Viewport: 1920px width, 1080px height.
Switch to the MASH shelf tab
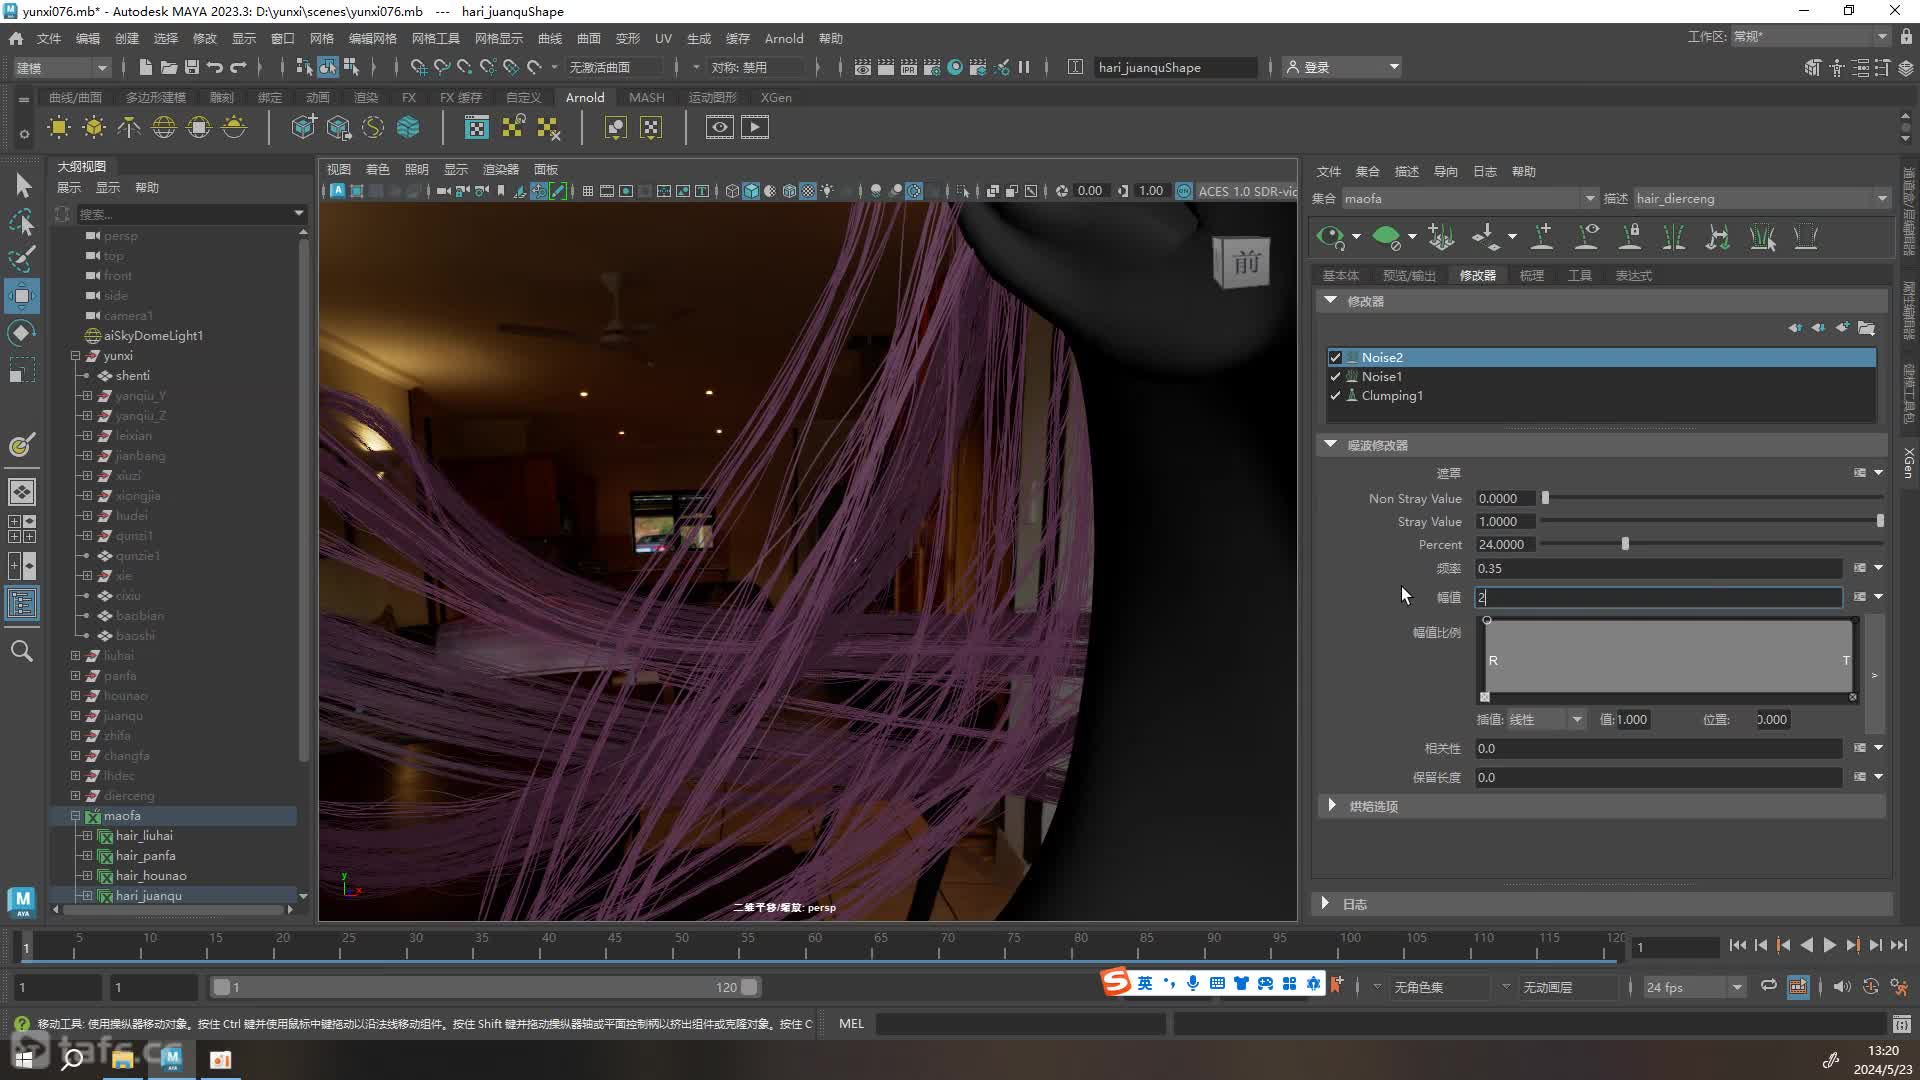click(646, 98)
